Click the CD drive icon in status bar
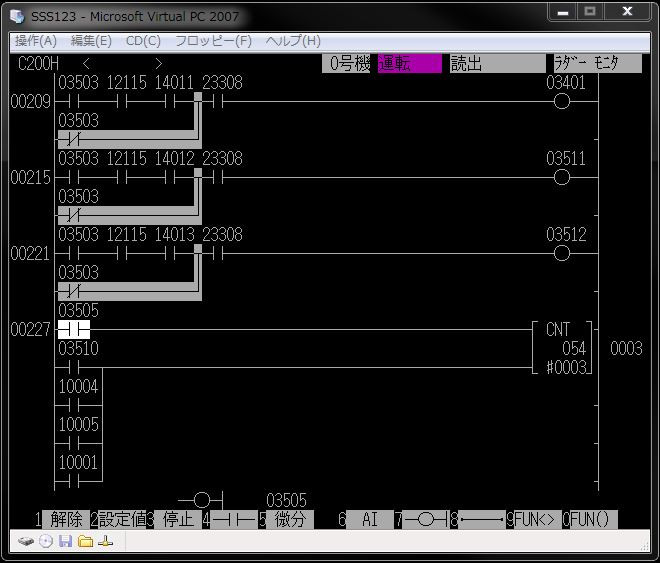660x563 pixels. [x=46, y=541]
